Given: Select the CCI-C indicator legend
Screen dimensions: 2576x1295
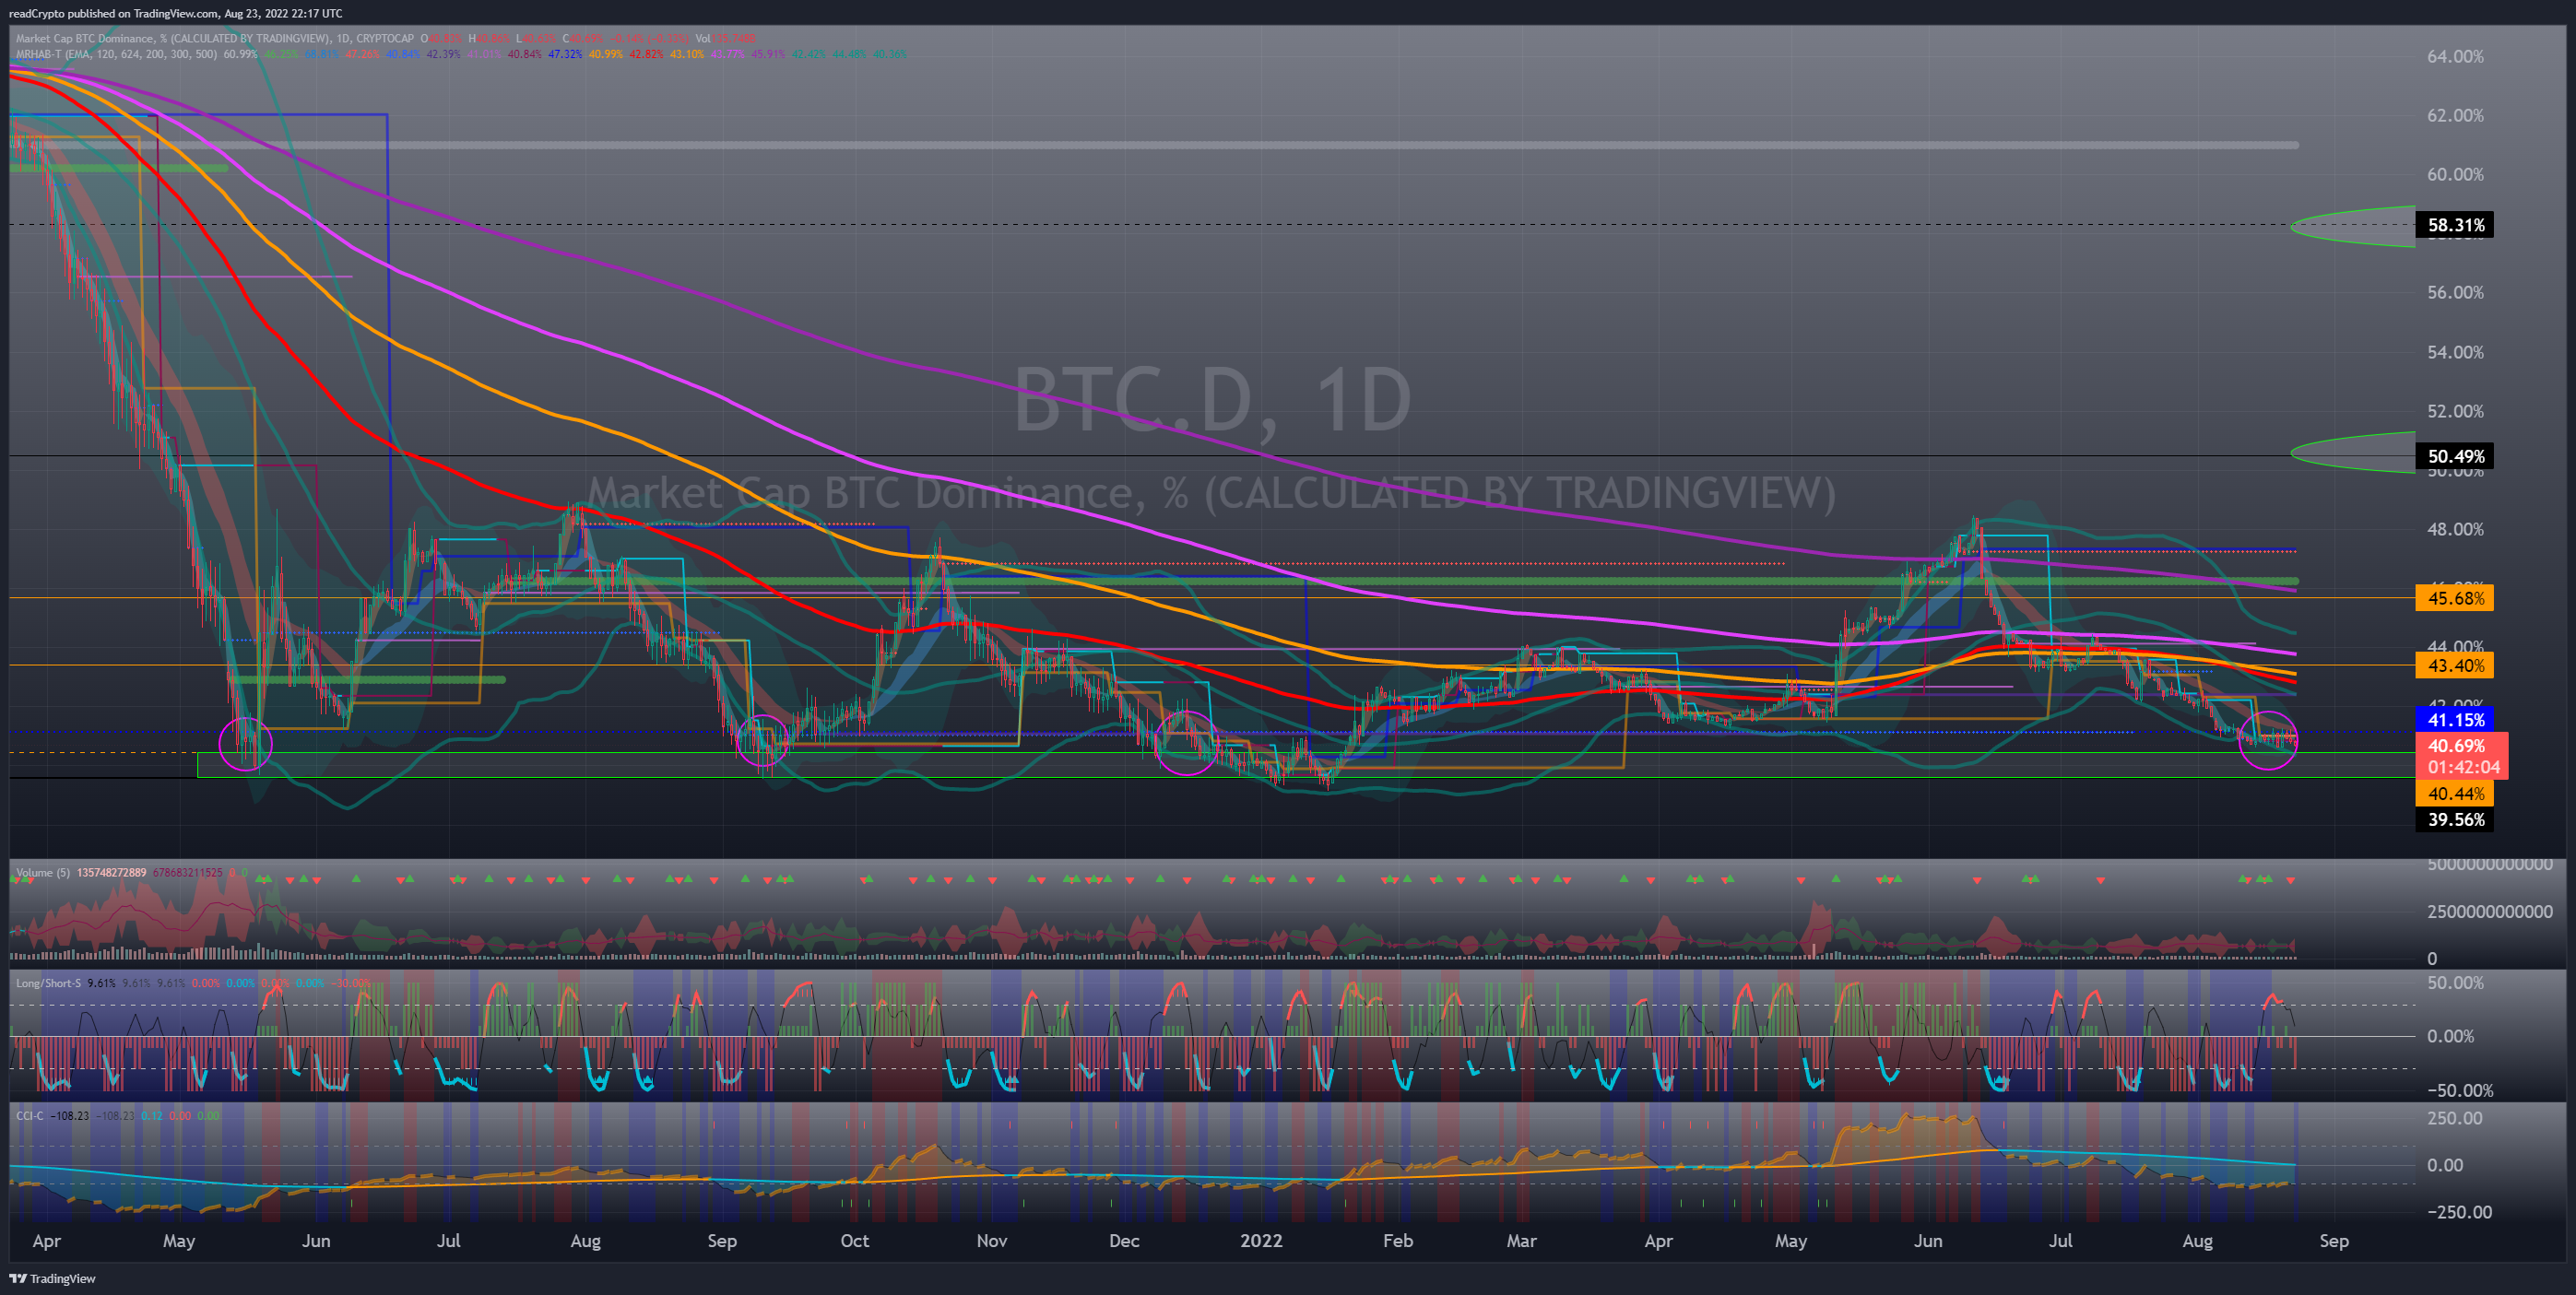Looking at the screenshot, I should click(x=29, y=1115).
